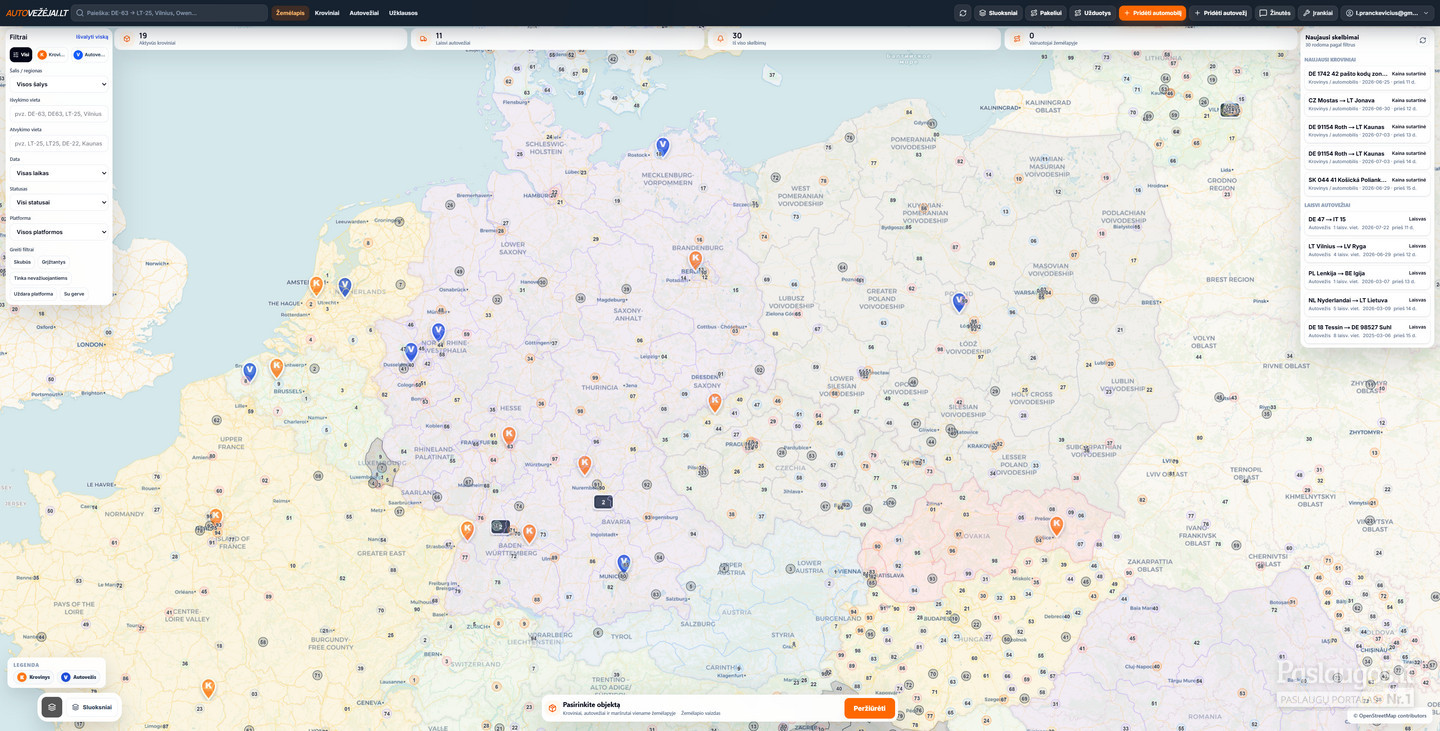Select the orange K marker near Amsterdam

(x=316, y=285)
